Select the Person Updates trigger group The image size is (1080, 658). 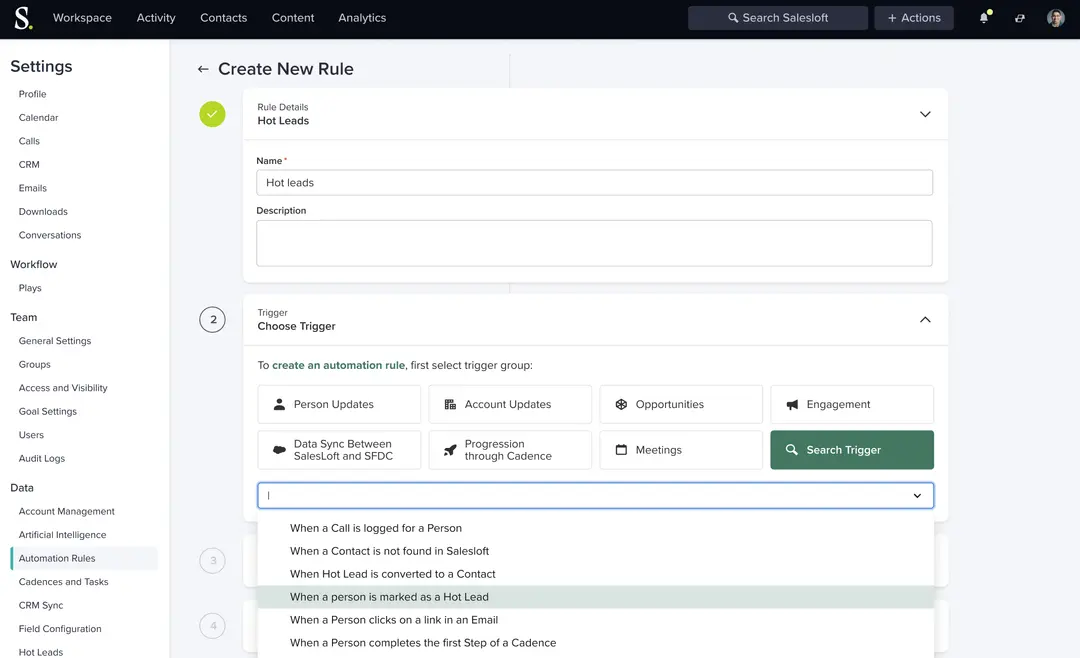click(x=339, y=404)
